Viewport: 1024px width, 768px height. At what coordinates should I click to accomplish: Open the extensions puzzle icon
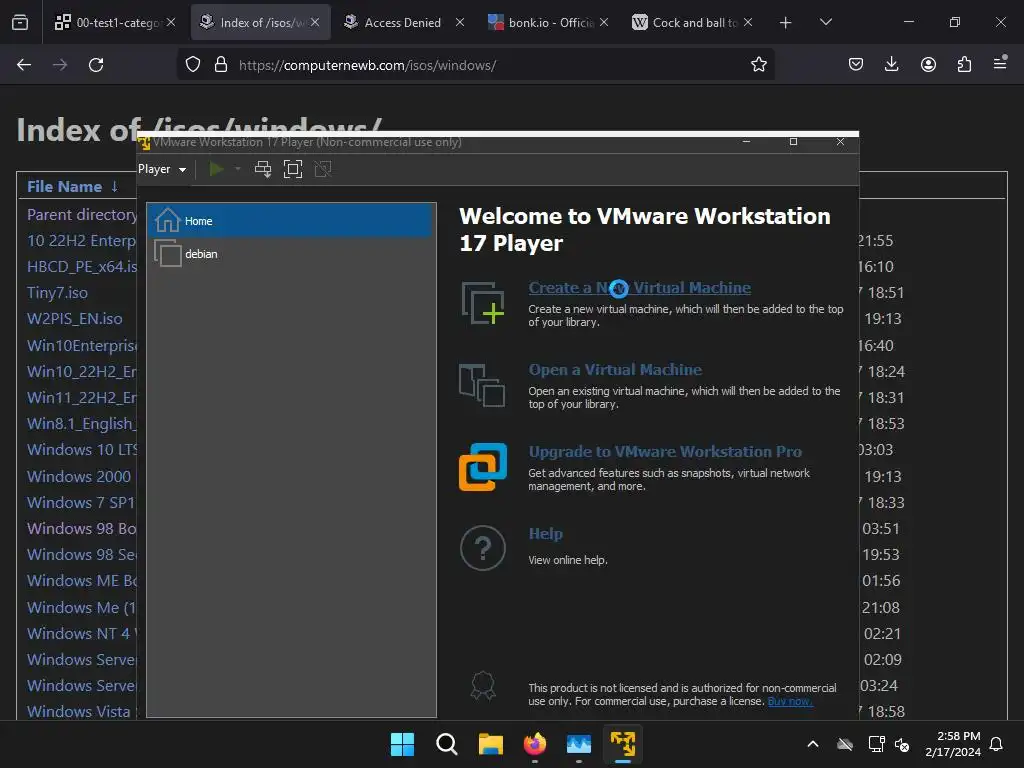tap(964, 64)
